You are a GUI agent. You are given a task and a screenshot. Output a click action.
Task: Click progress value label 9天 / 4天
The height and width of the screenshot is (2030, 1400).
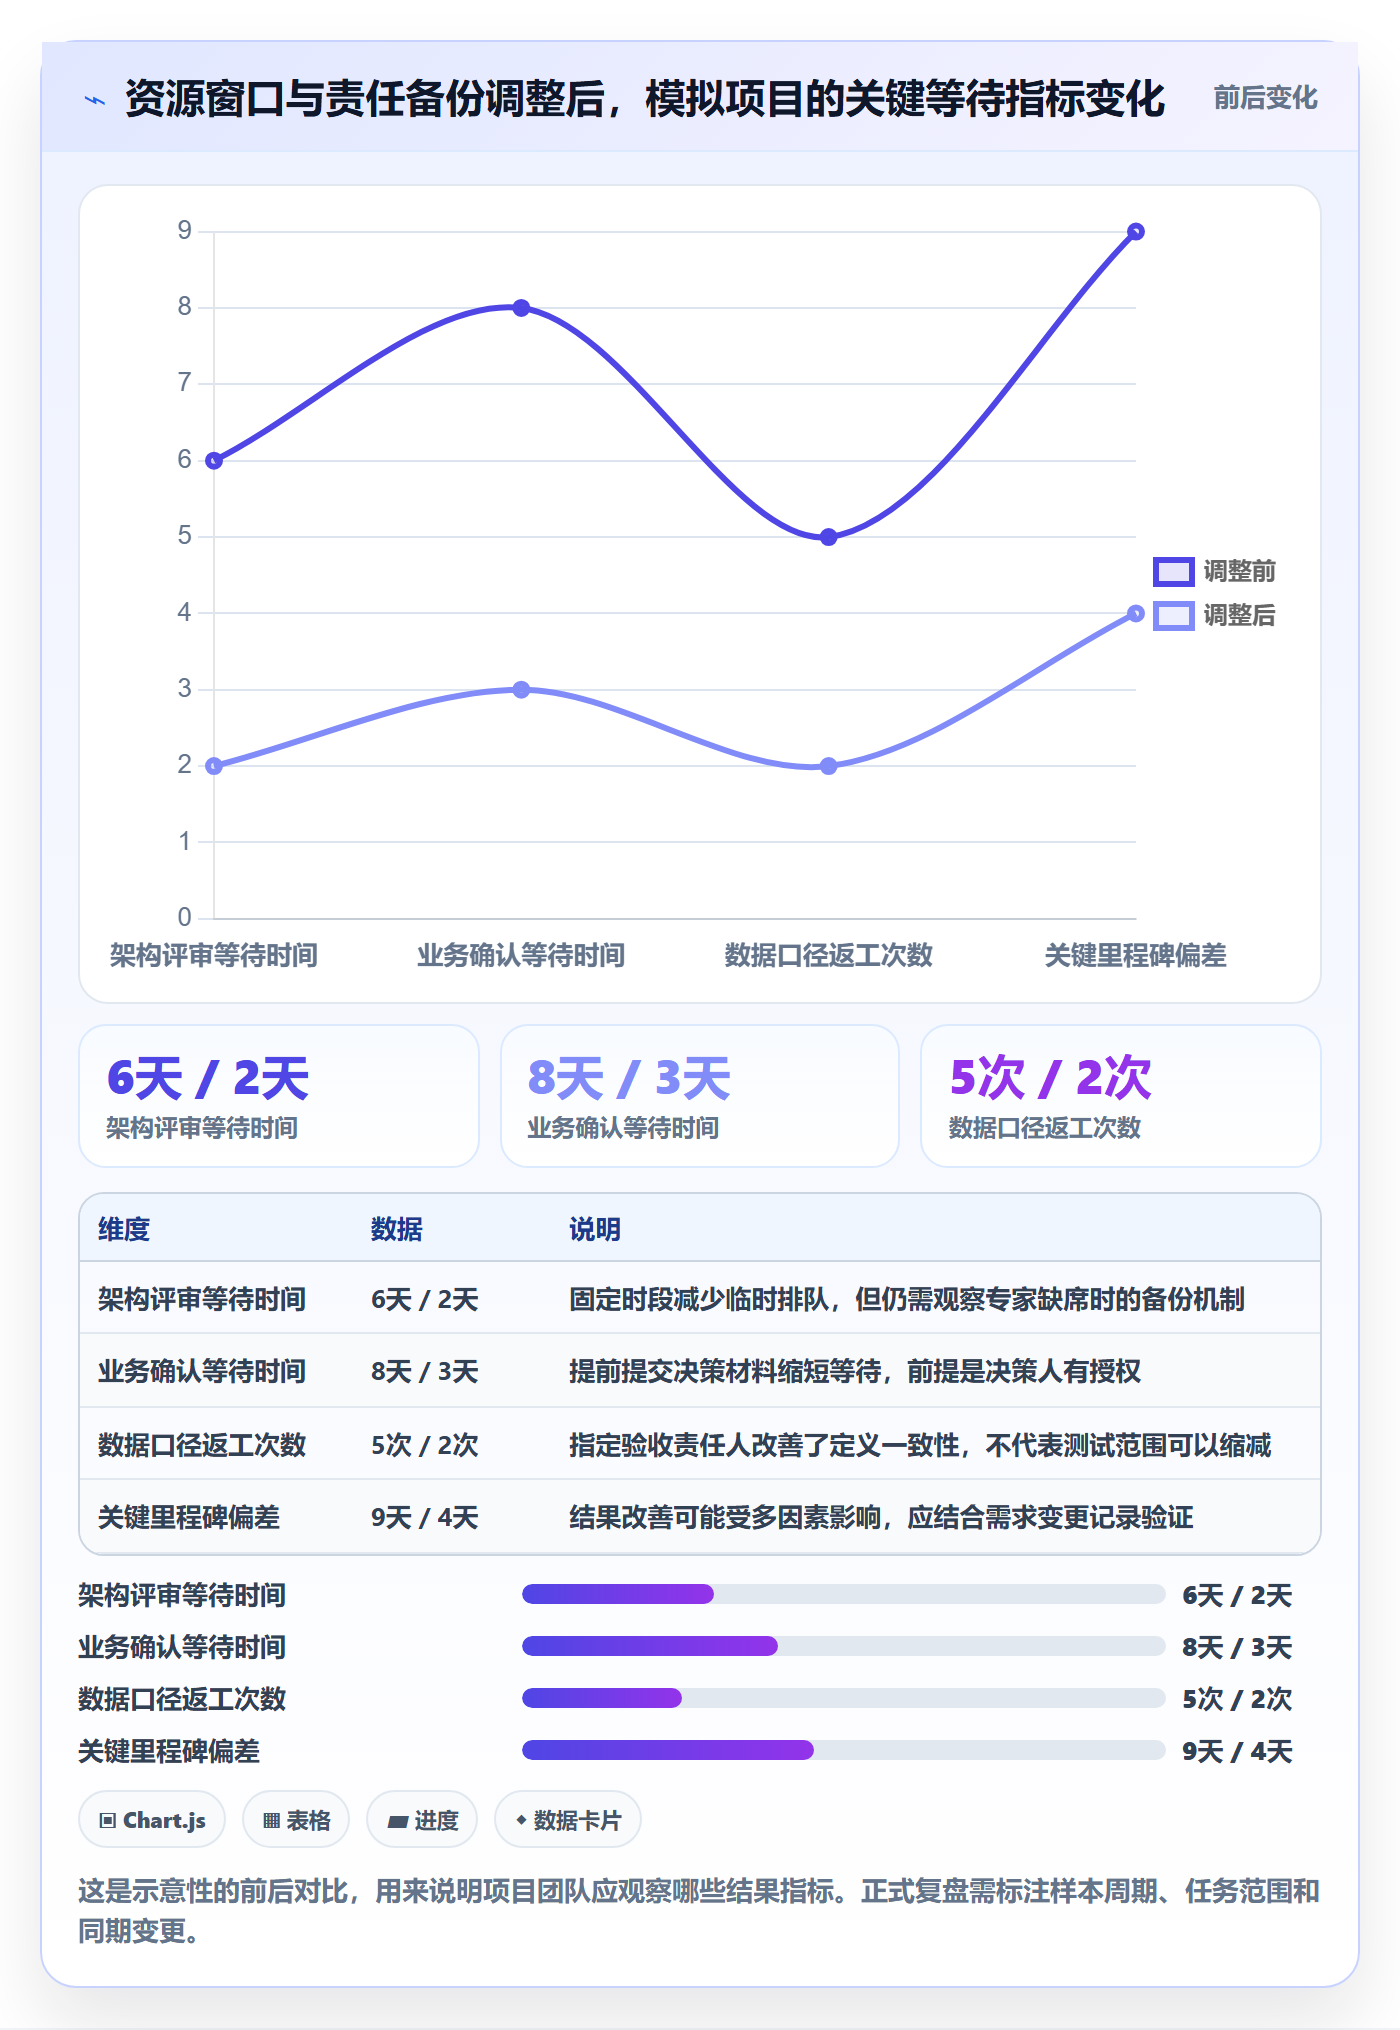coord(1237,1751)
